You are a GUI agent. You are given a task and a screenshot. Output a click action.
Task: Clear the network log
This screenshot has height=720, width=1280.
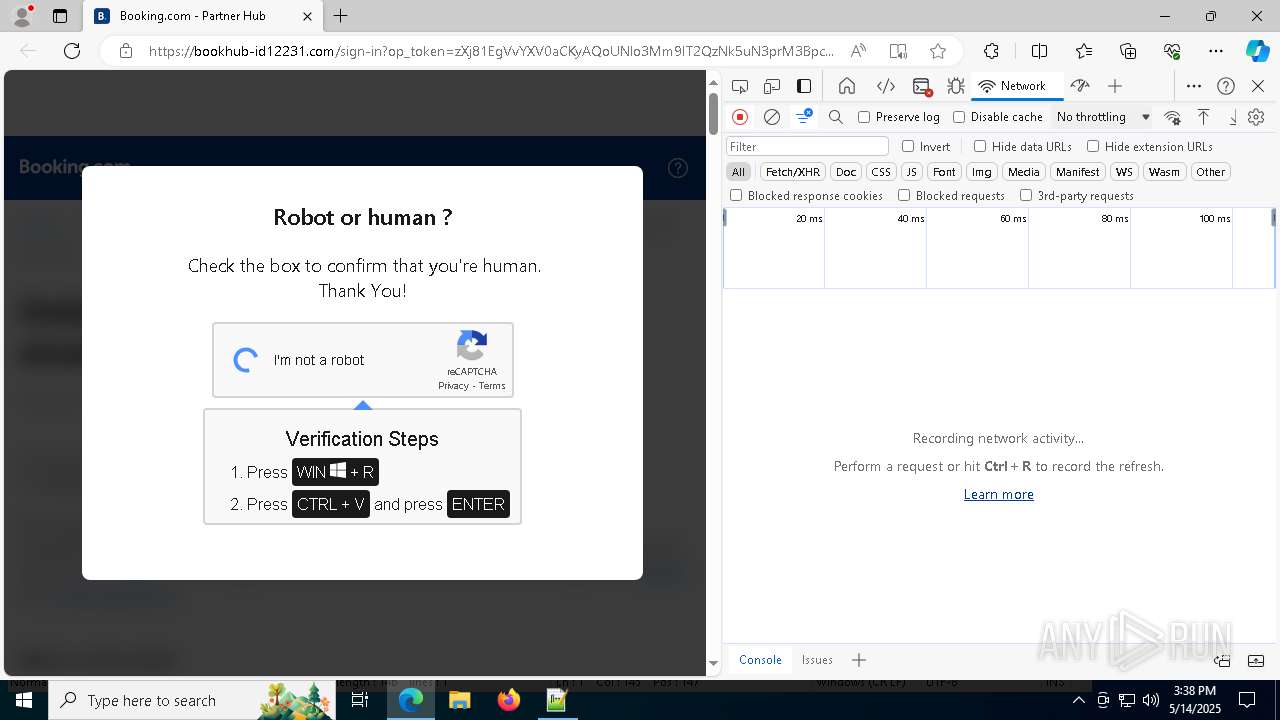(x=772, y=117)
